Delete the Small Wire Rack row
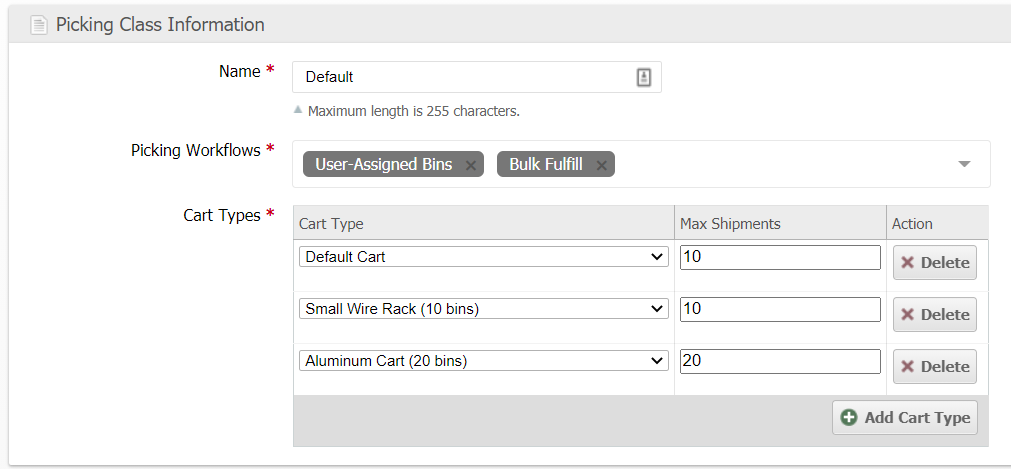 pos(934,314)
